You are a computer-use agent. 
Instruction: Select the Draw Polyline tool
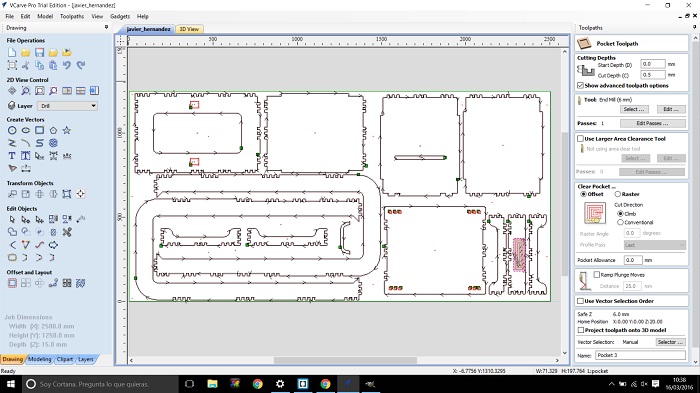(12, 143)
